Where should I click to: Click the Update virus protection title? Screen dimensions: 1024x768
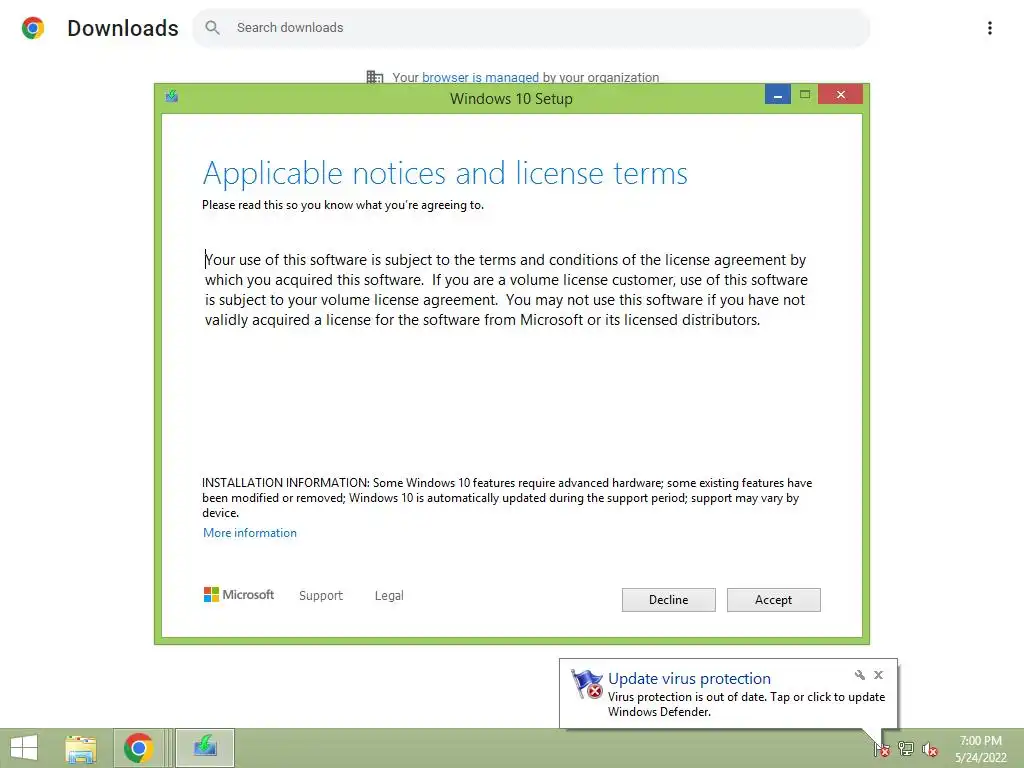689,679
